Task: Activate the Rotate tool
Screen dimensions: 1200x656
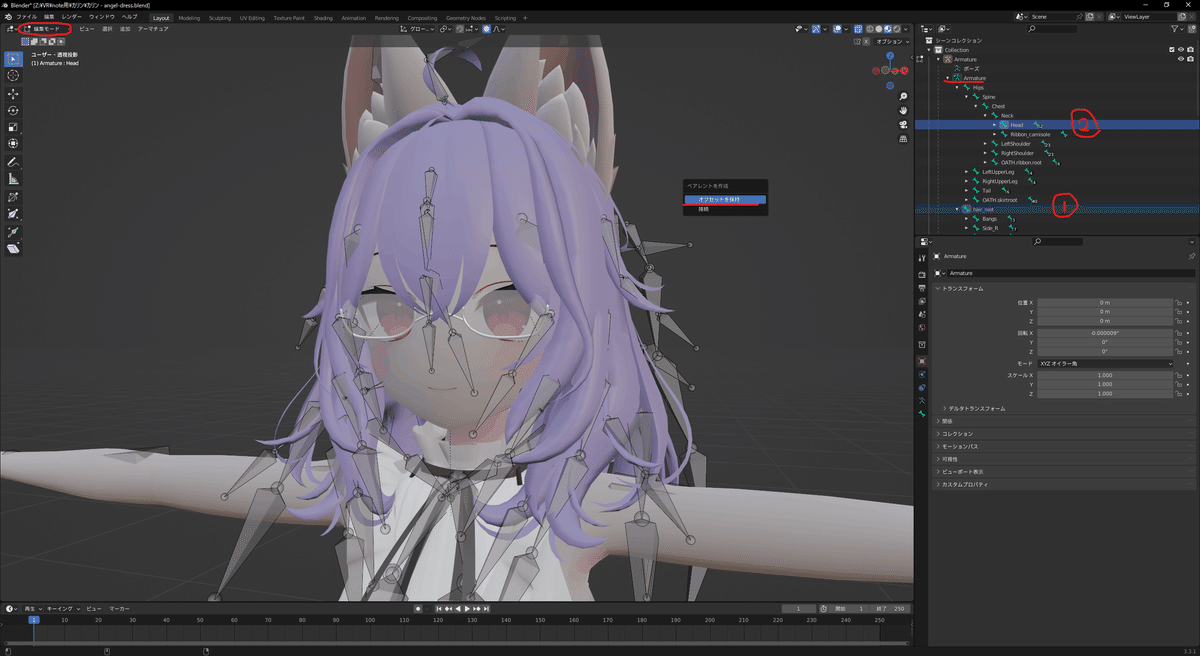Action: click(x=13, y=110)
